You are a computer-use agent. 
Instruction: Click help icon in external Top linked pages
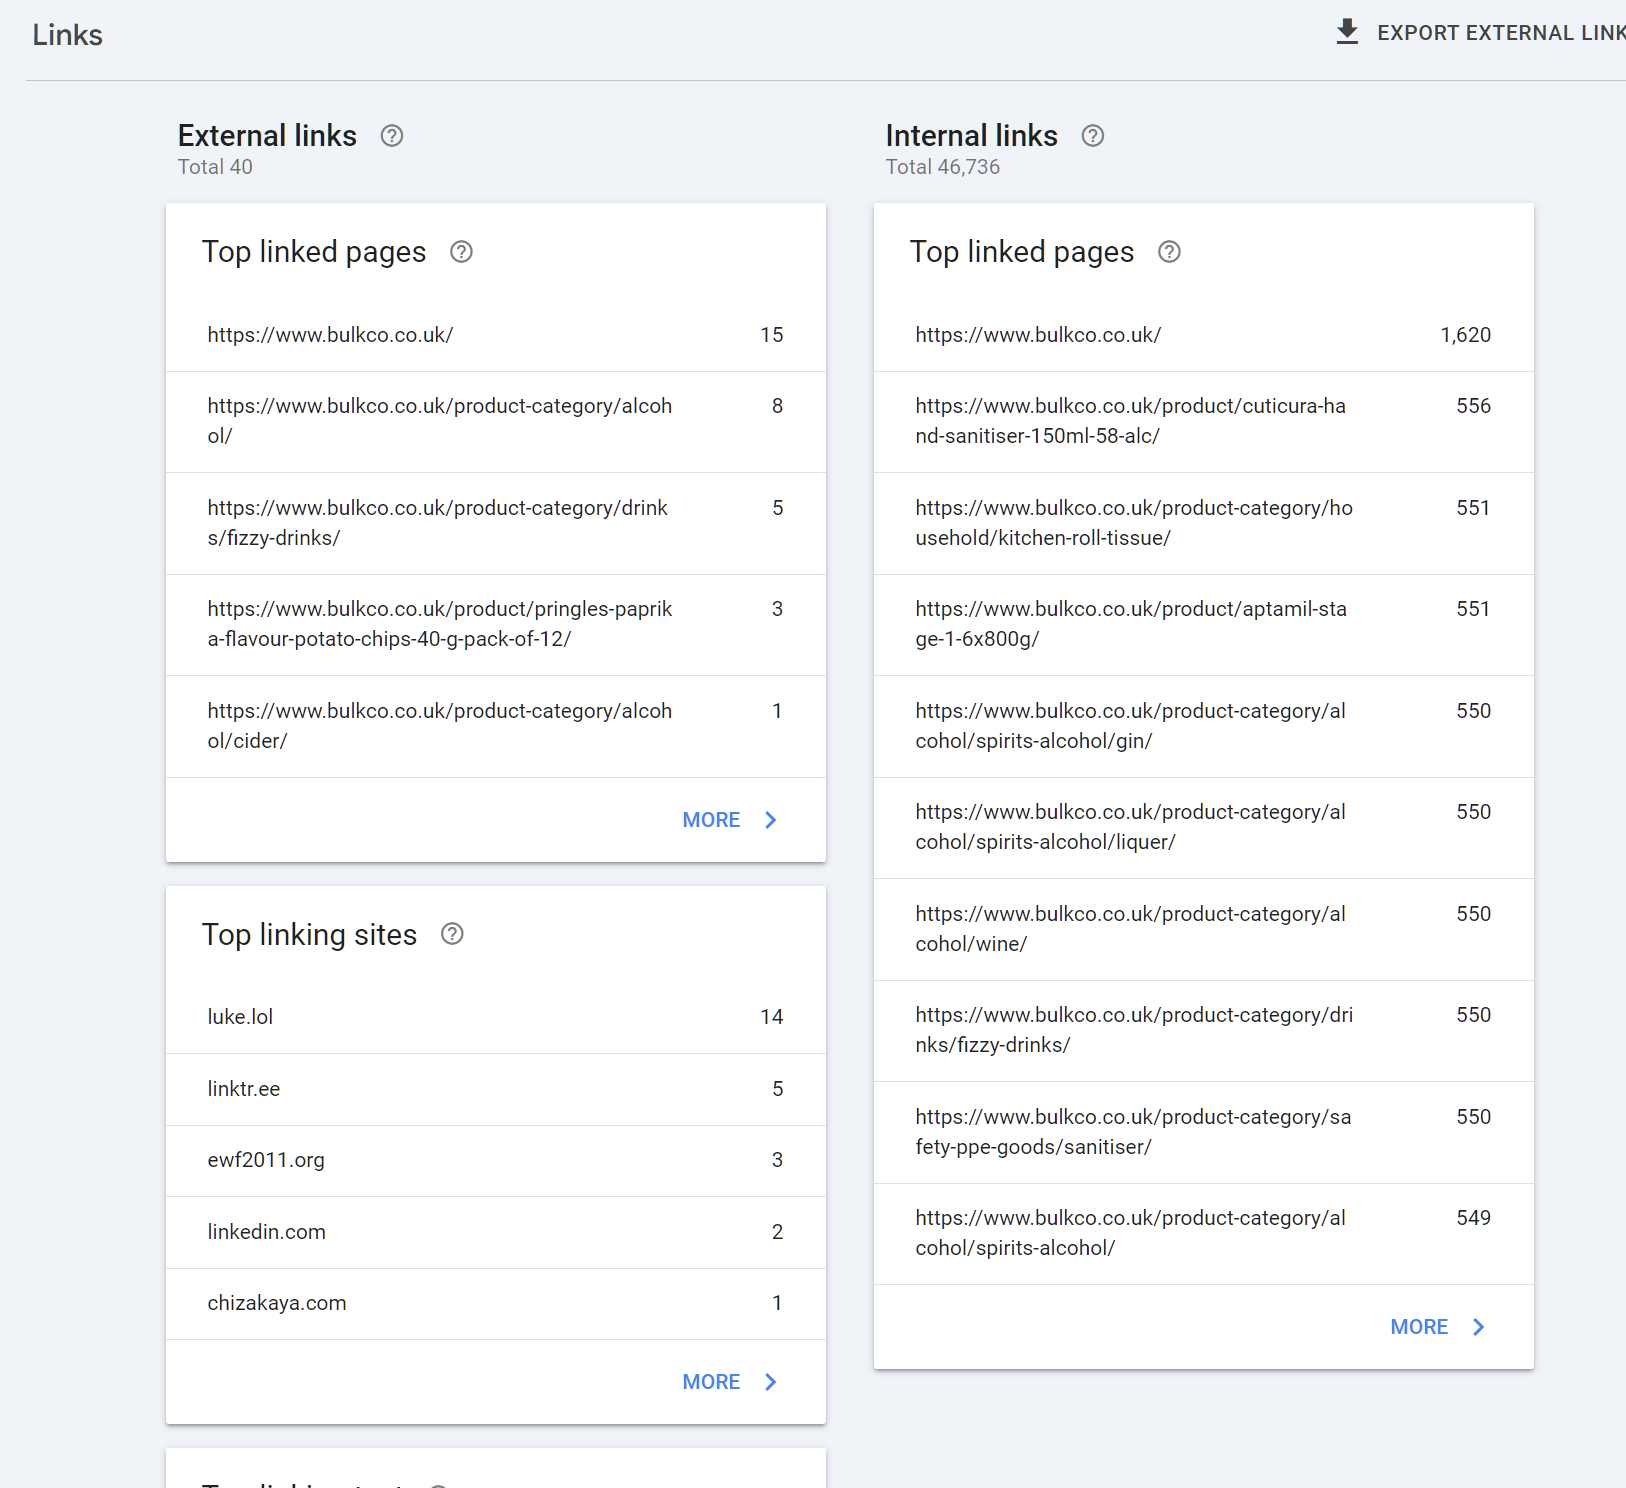[x=461, y=252]
